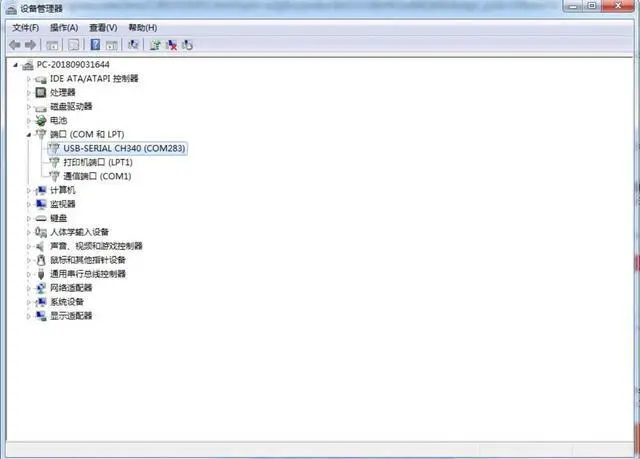640x459 pixels.
Task: Click the Back arrow toolbar icon
Action: click(16, 45)
